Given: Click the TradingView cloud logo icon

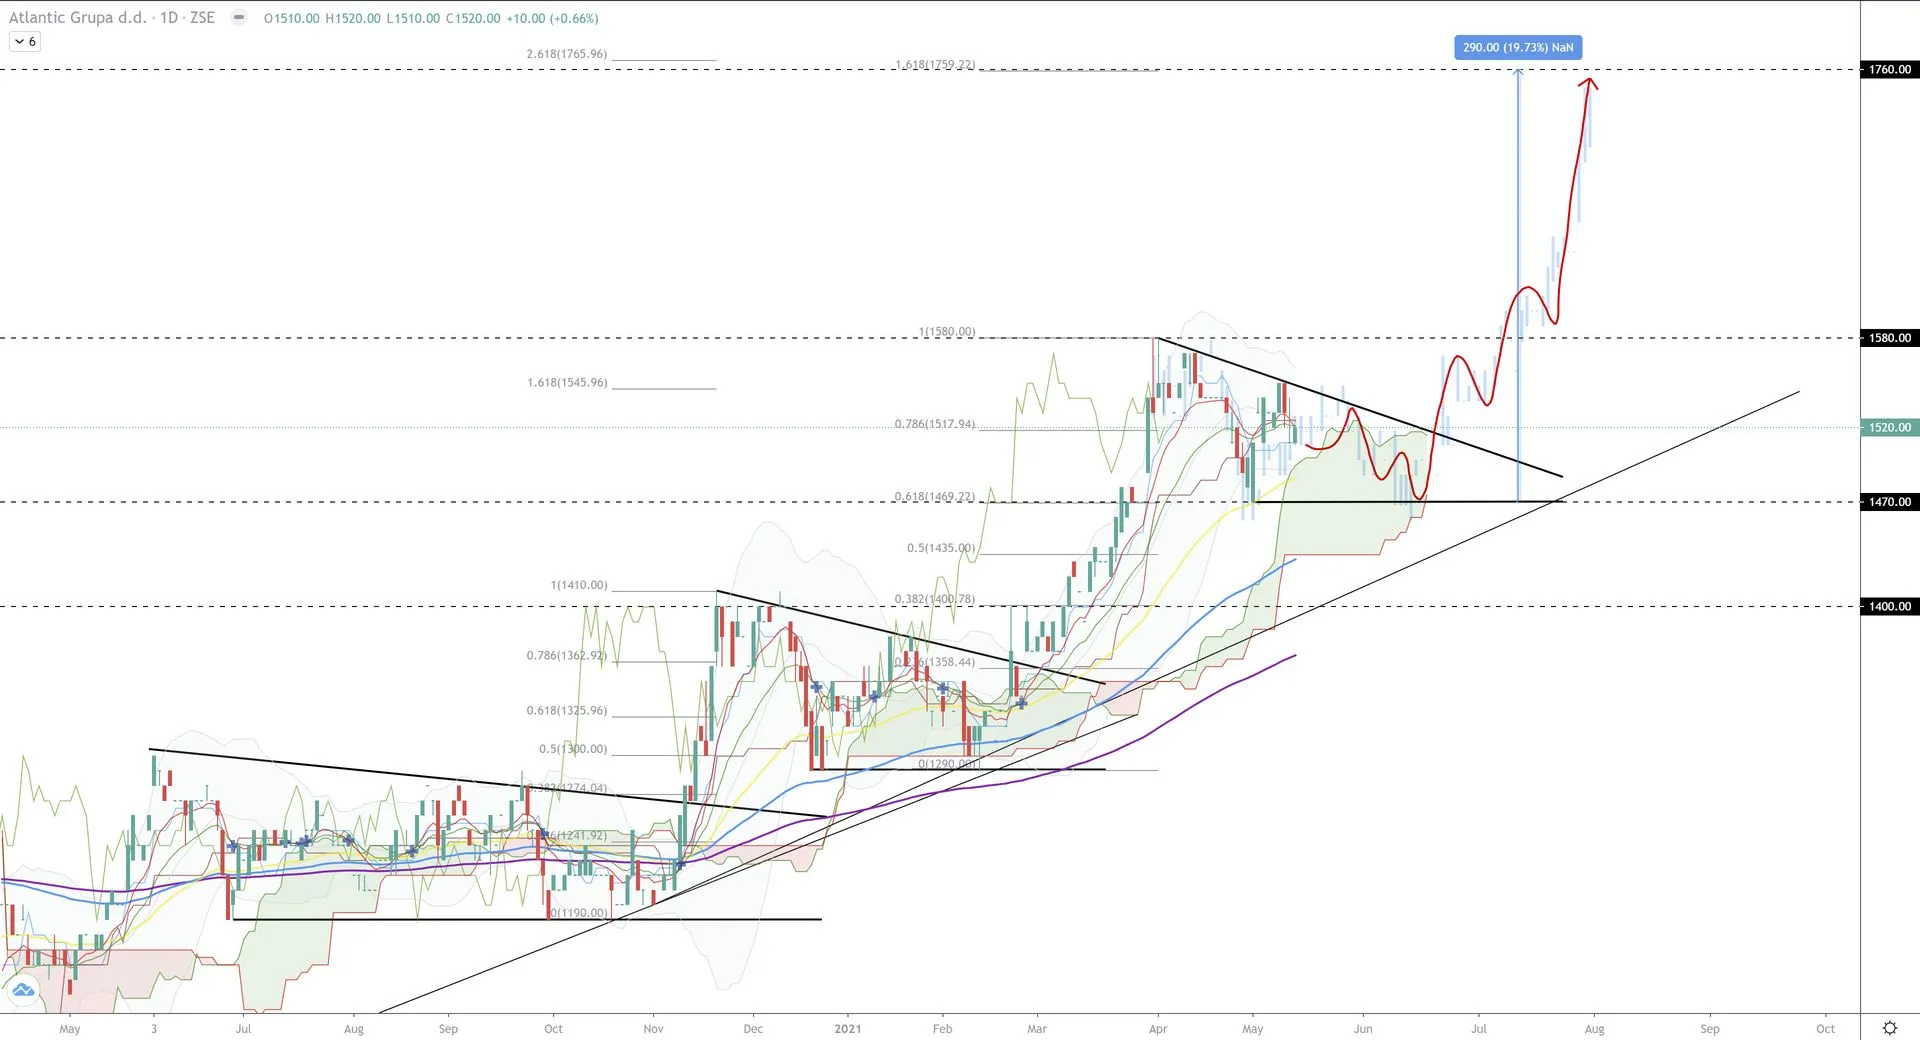Looking at the screenshot, I should 23,991.
